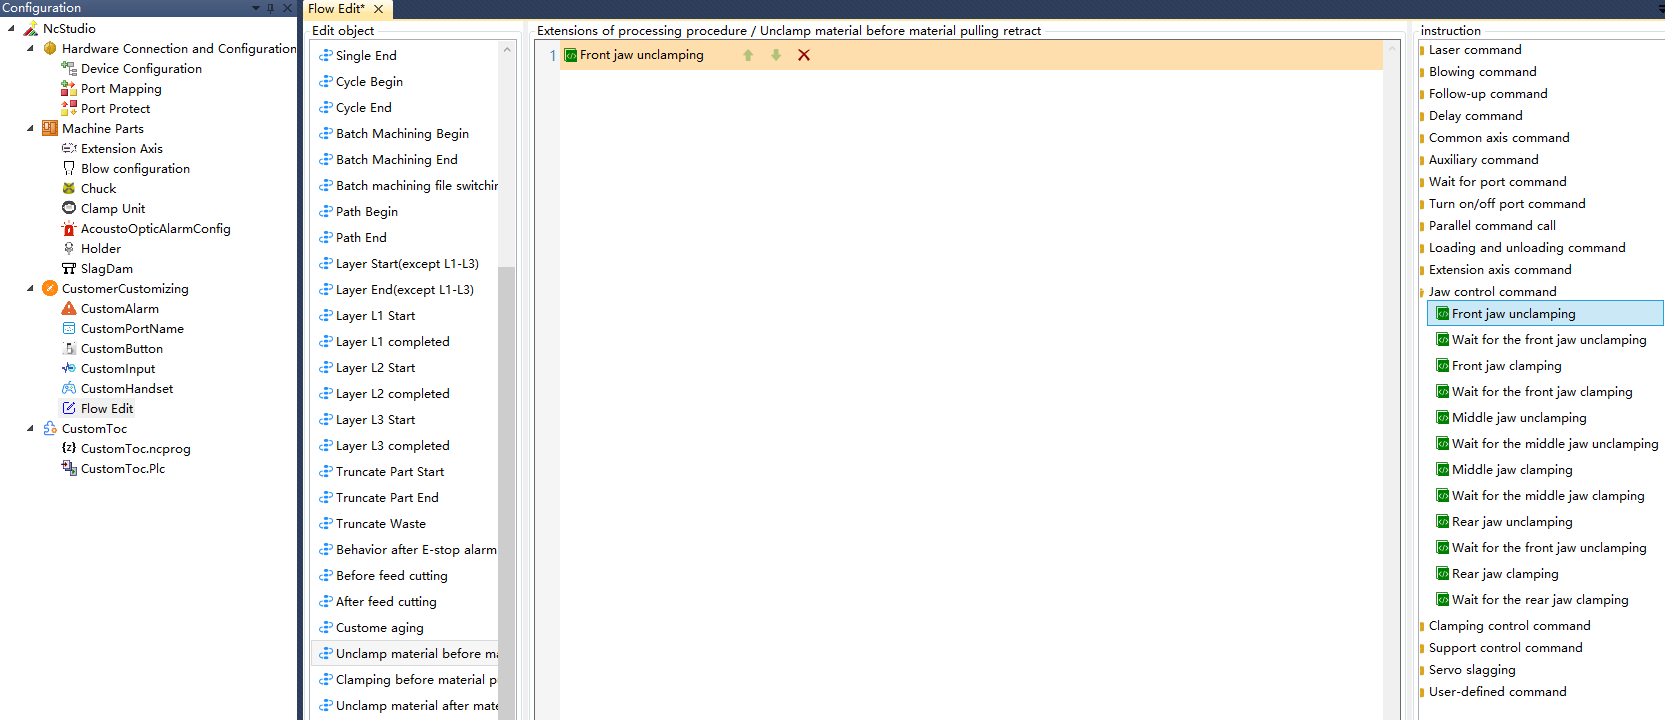1665x720 pixels.
Task: Click the CustomInput icon
Action: click(x=69, y=369)
